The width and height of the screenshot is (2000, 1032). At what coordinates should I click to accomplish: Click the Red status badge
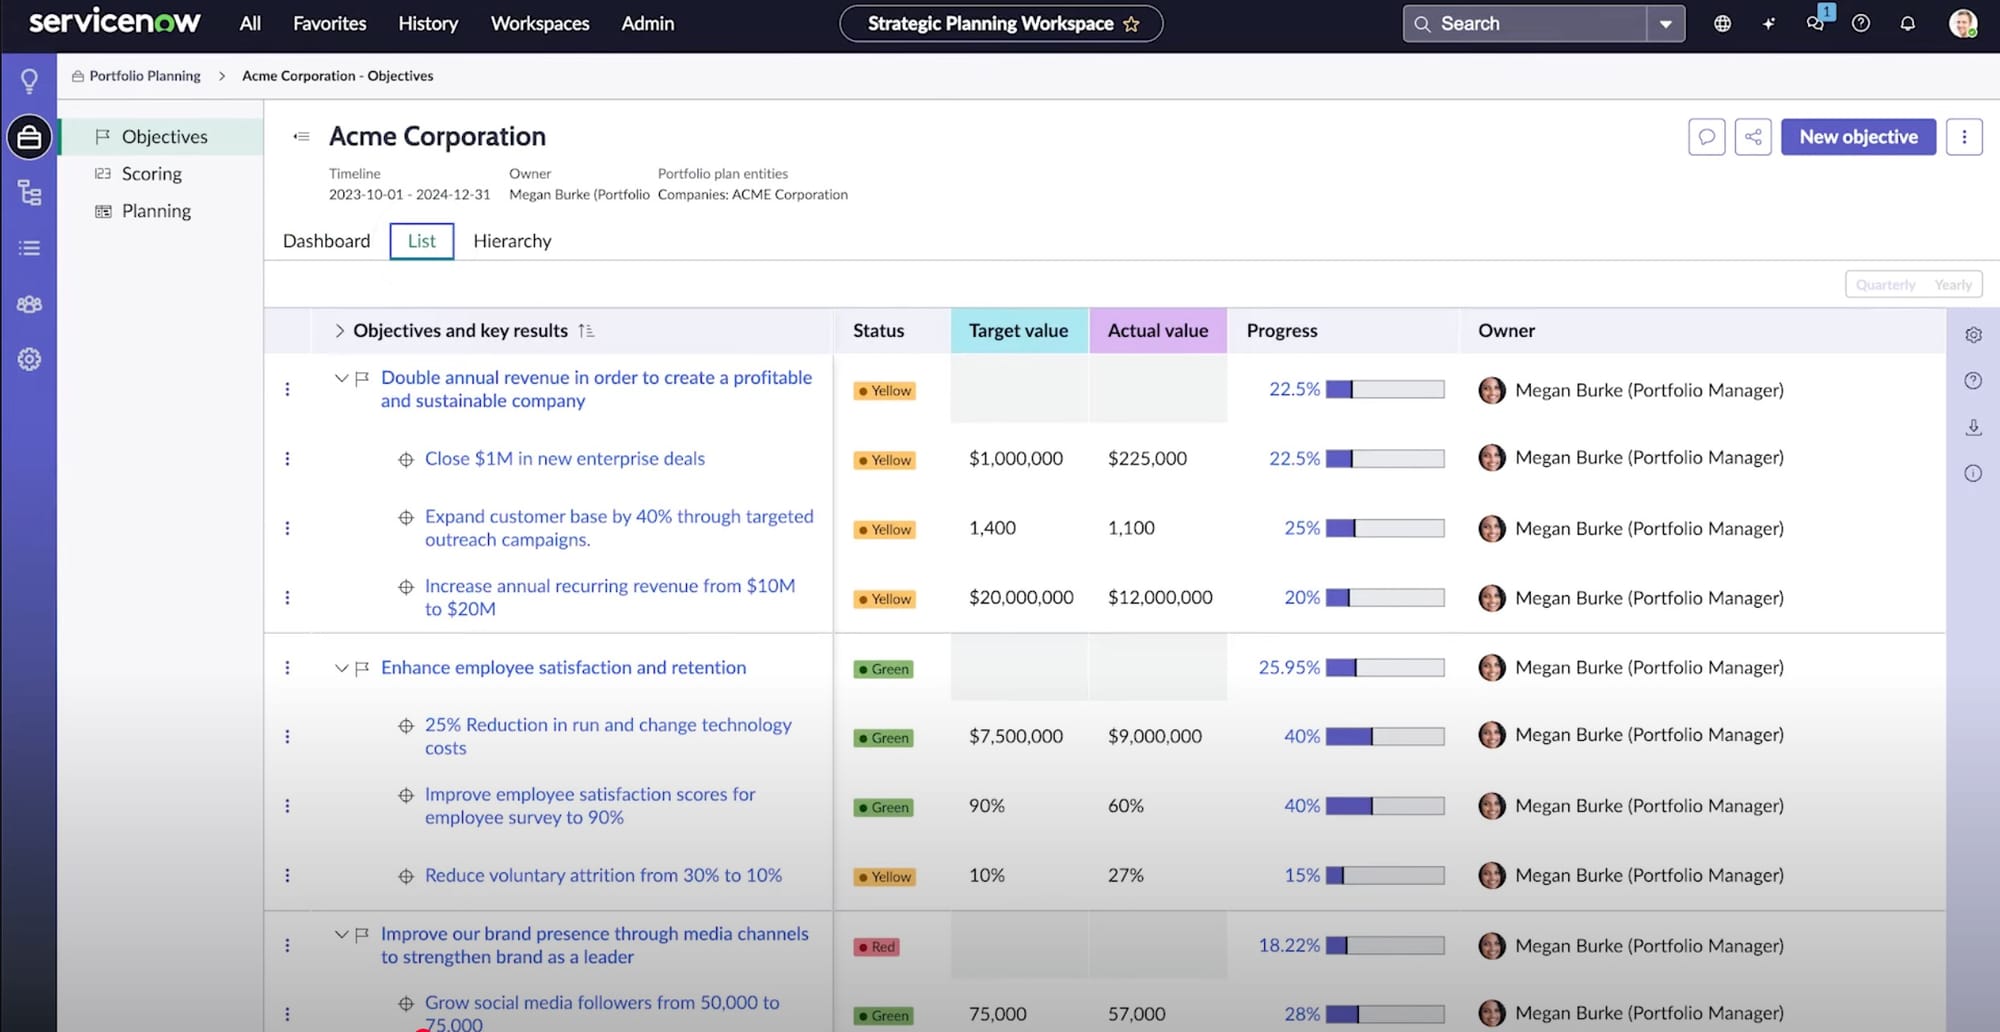[x=877, y=947]
